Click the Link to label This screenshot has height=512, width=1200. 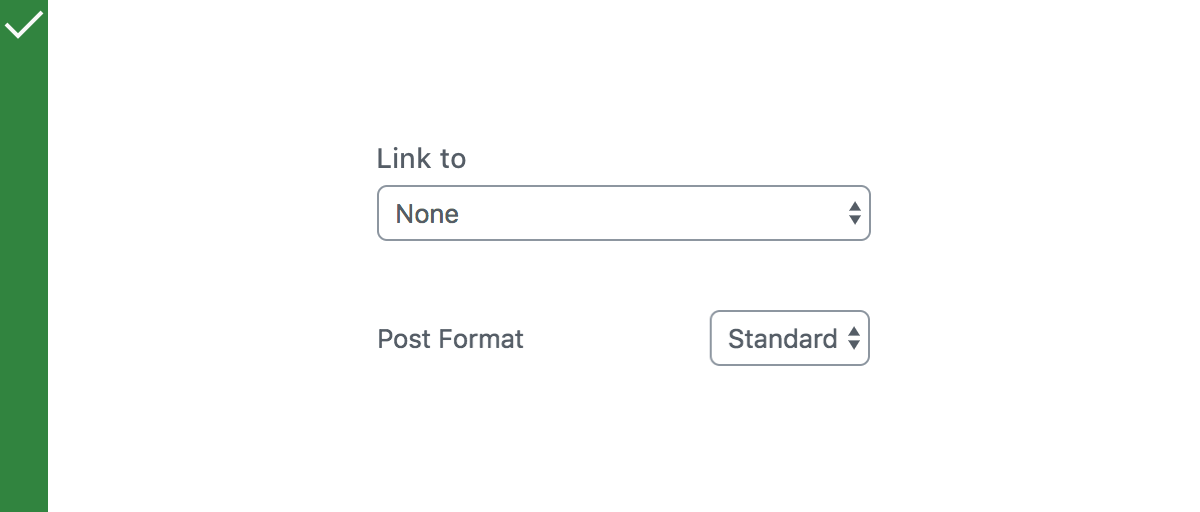tap(421, 158)
